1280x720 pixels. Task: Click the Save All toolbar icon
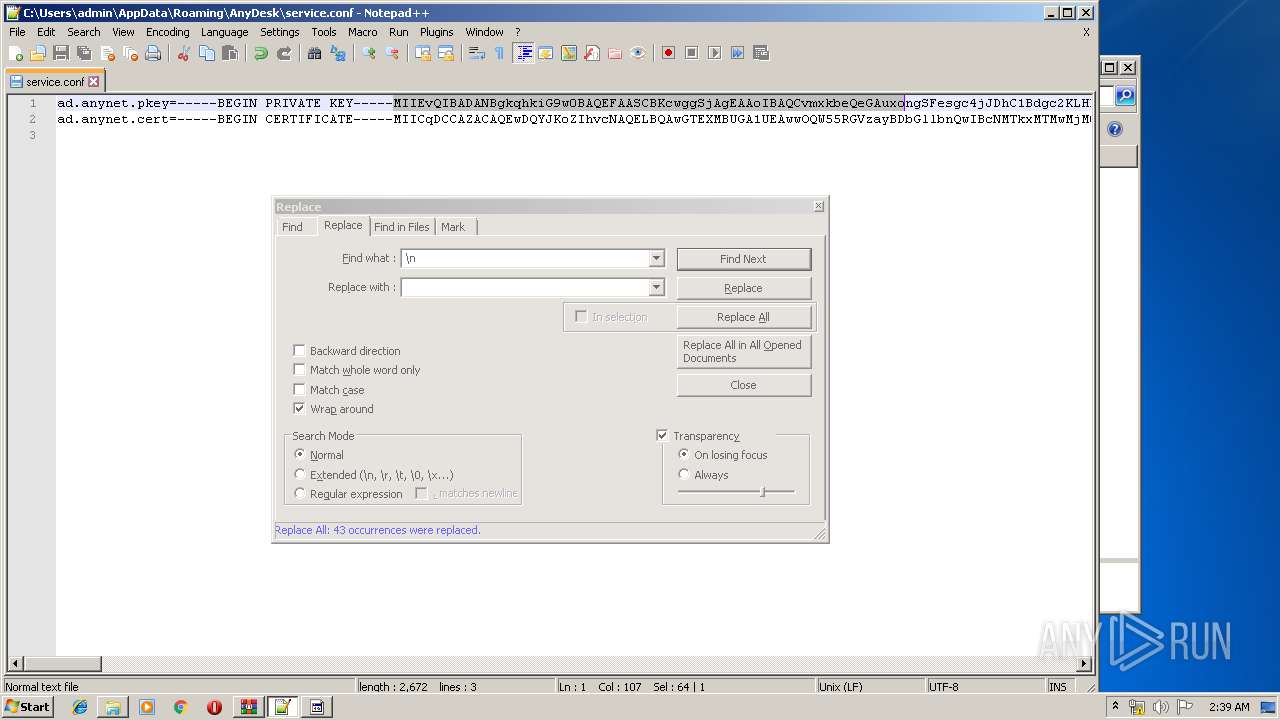pos(84,53)
